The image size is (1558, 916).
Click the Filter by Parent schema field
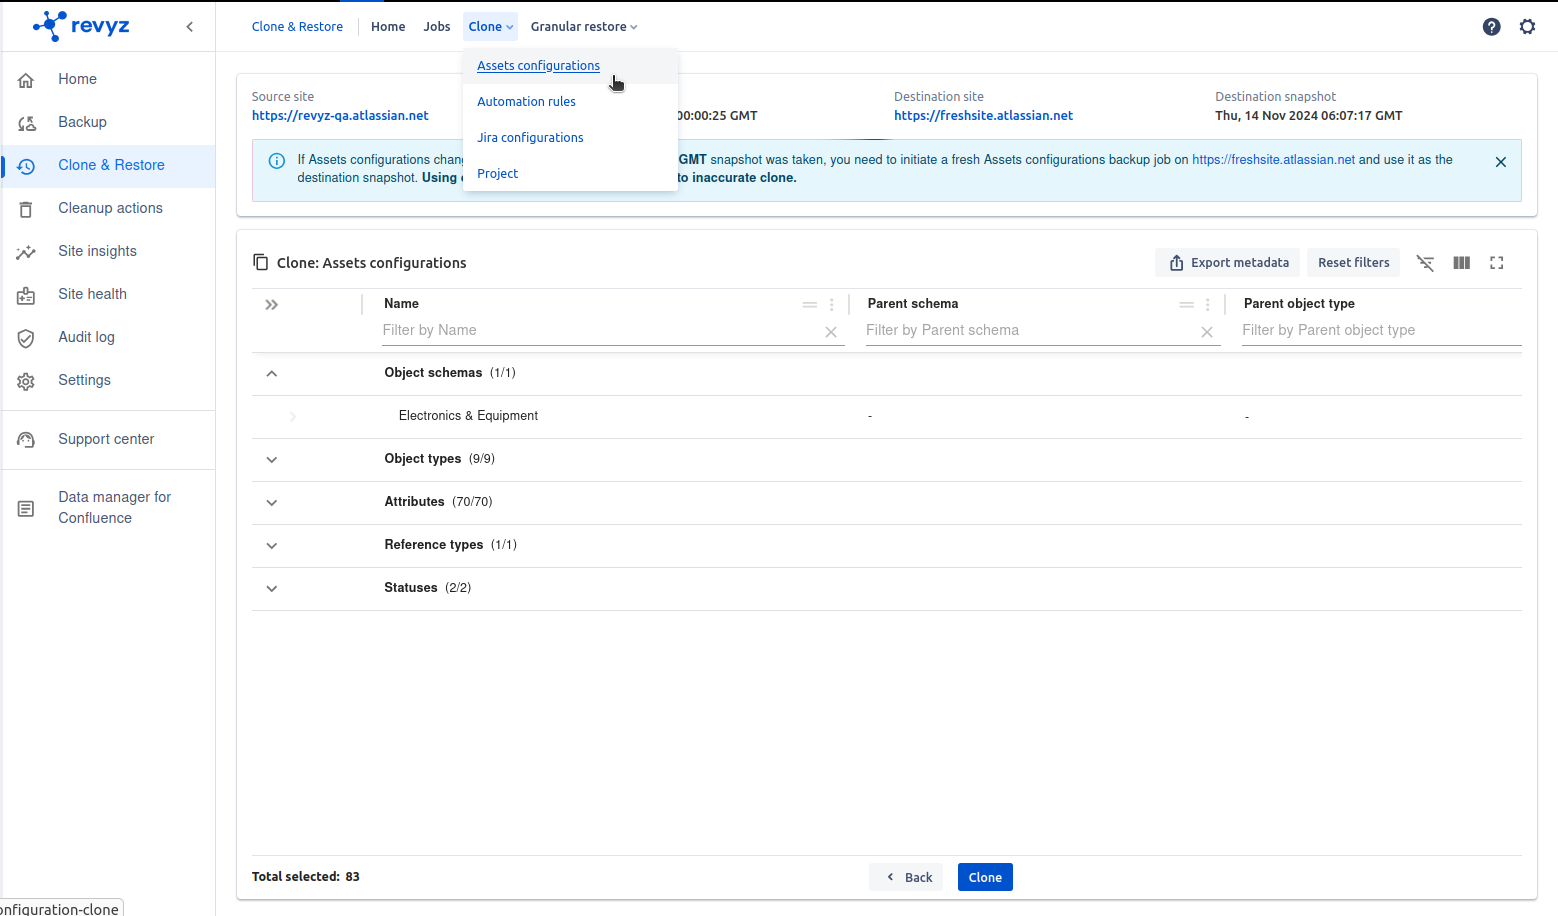coord(1028,331)
